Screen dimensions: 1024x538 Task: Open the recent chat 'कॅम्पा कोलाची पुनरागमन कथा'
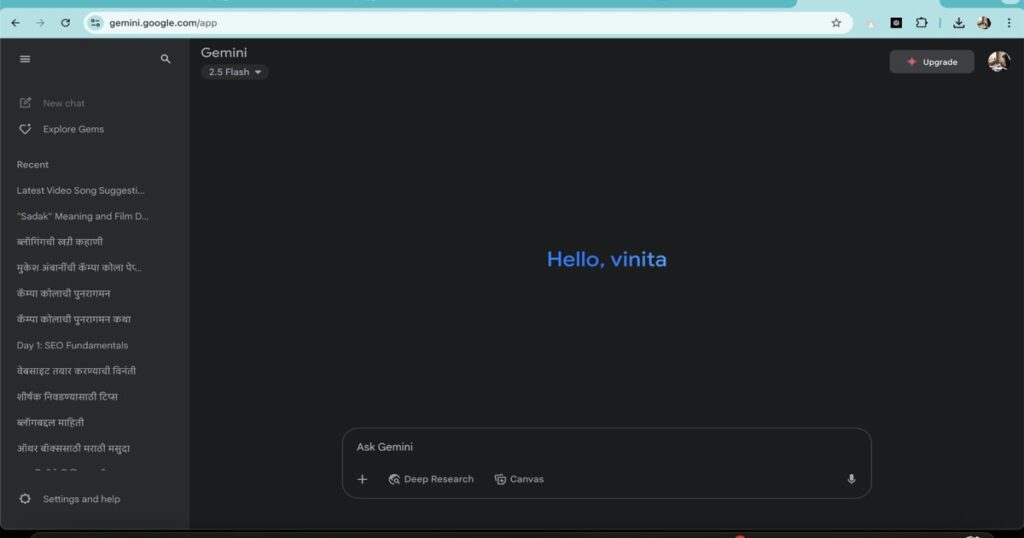pyautogui.click(x=73, y=319)
